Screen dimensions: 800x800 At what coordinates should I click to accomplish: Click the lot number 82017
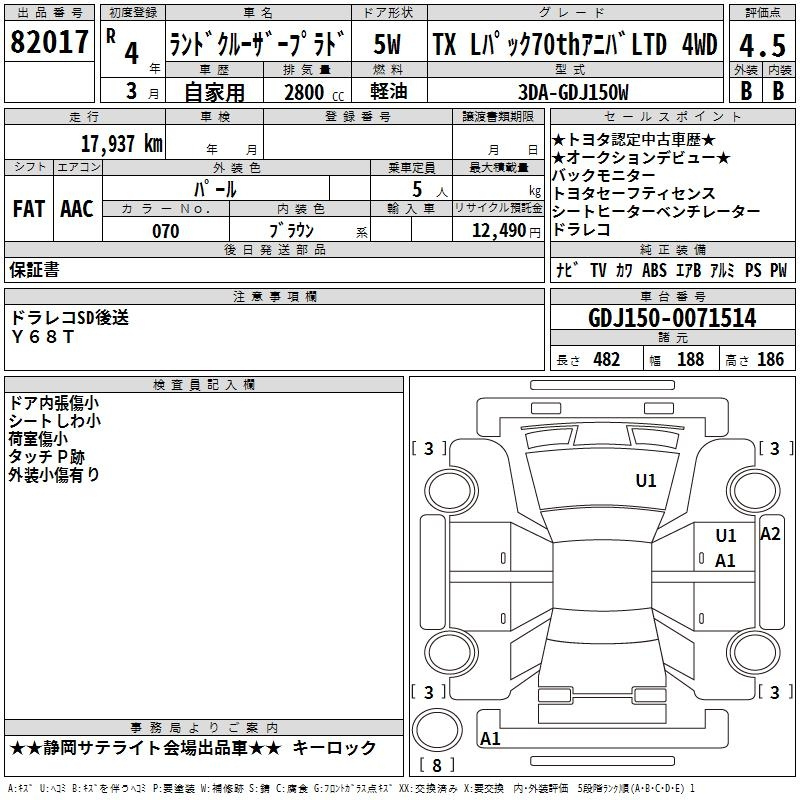coord(49,42)
